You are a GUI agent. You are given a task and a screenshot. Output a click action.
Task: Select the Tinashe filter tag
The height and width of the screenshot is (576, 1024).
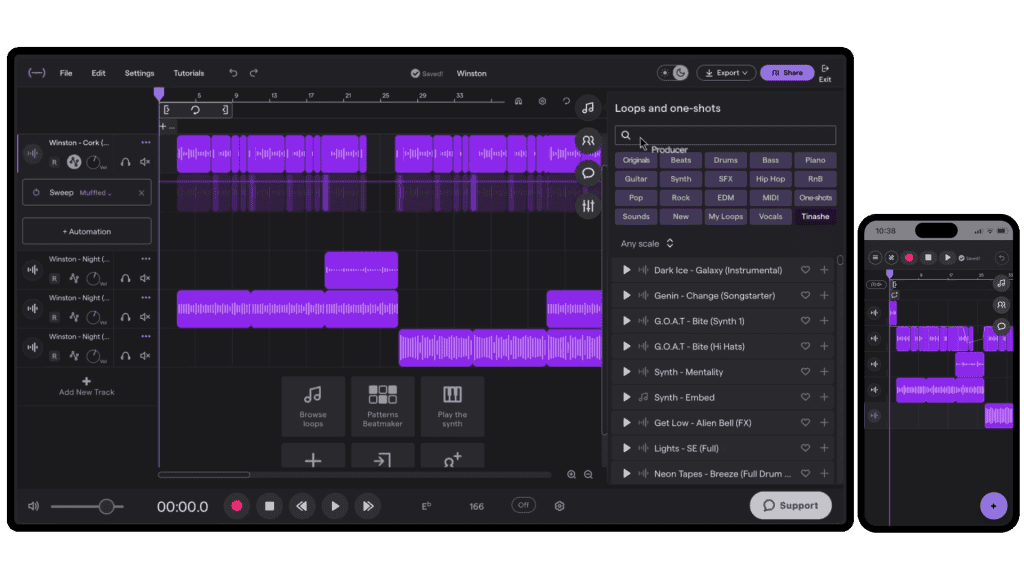point(815,216)
